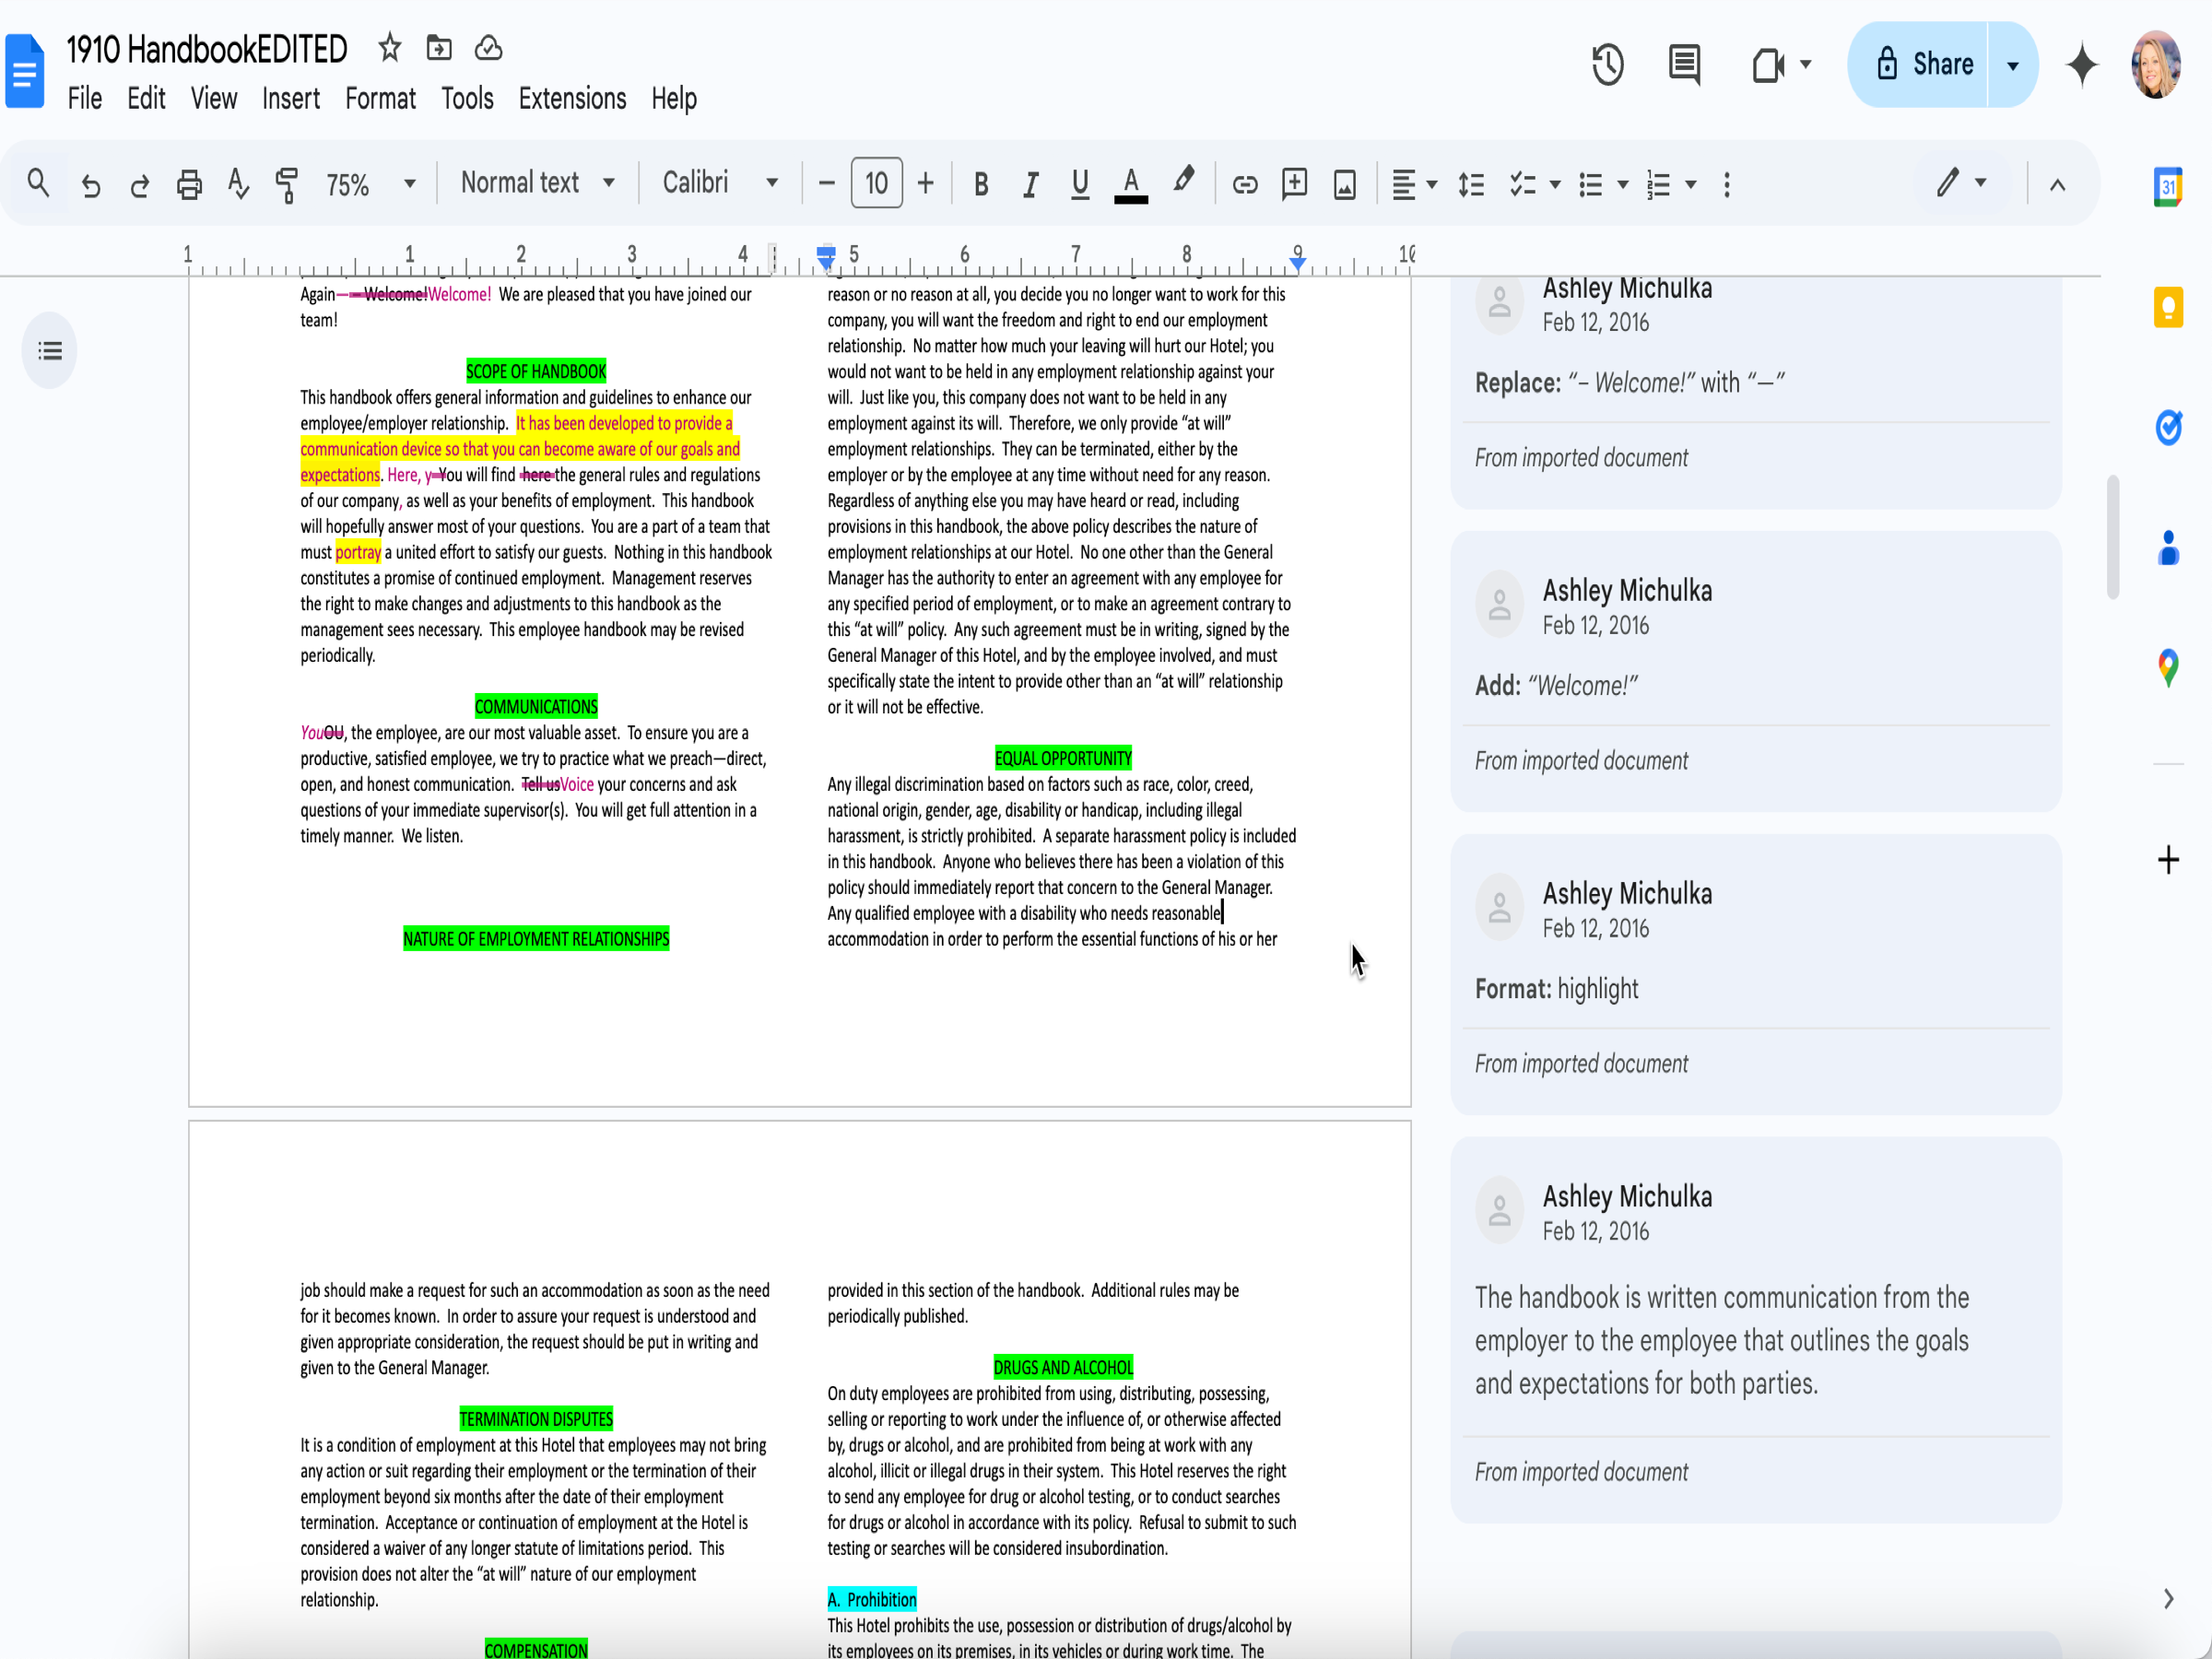Open the Normal text style dropdown
This screenshot has width=2212, height=1659.
click(x=537, y=183)
